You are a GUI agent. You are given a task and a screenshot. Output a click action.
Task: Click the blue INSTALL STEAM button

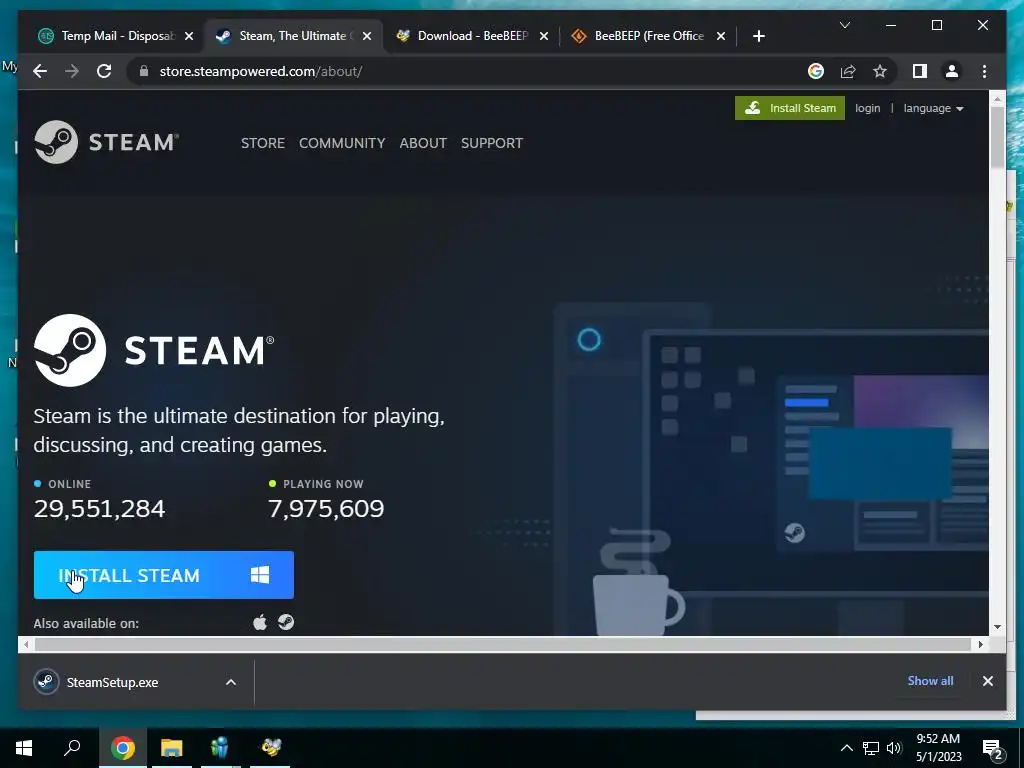pos(164,575)
